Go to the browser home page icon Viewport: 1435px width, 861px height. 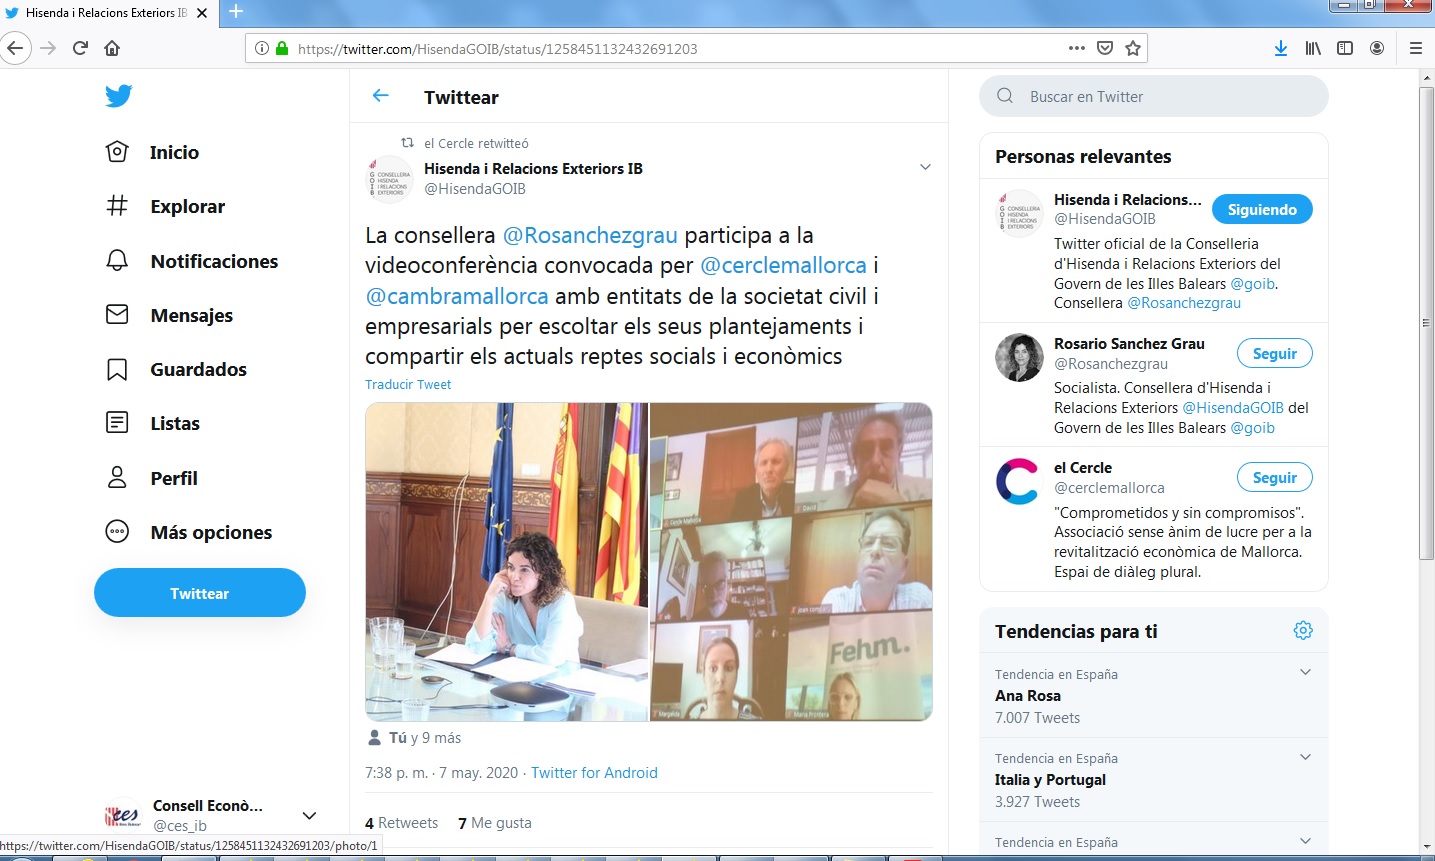click(112, 48)
